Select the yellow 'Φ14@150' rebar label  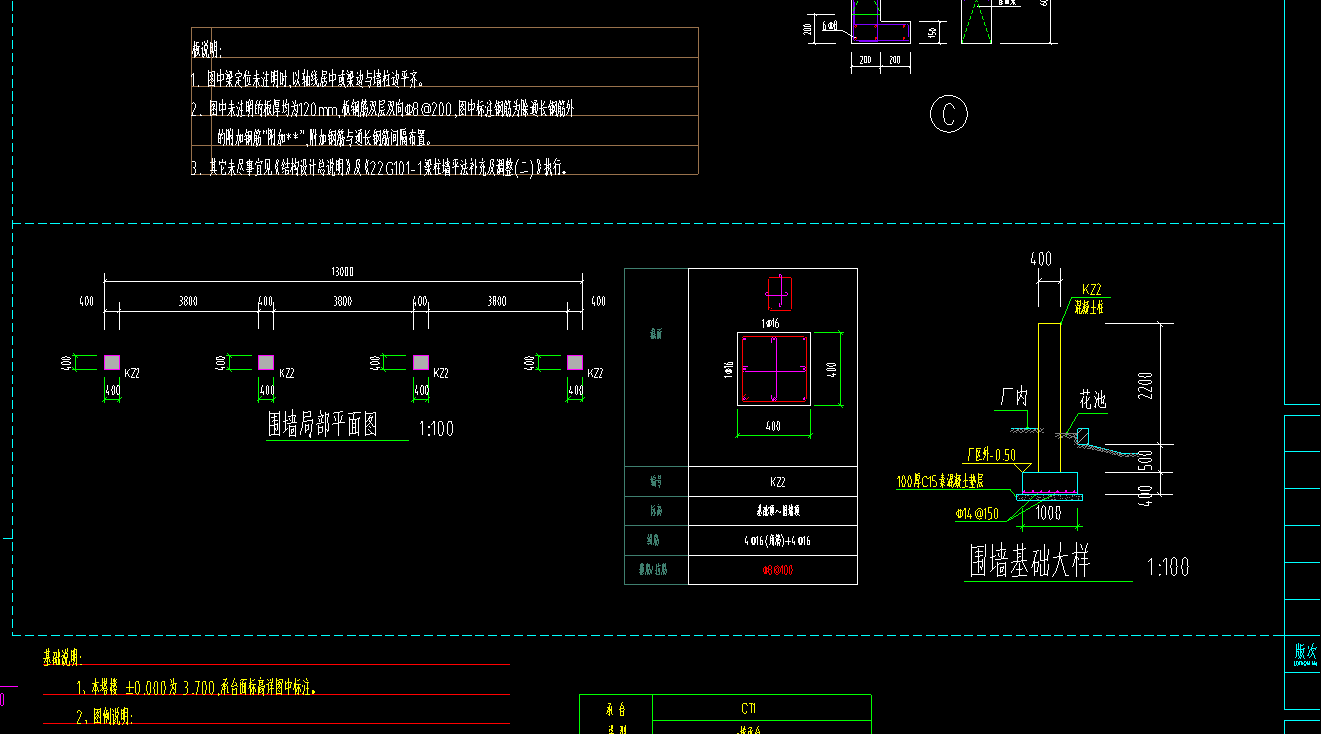click(x=977, y=514)
